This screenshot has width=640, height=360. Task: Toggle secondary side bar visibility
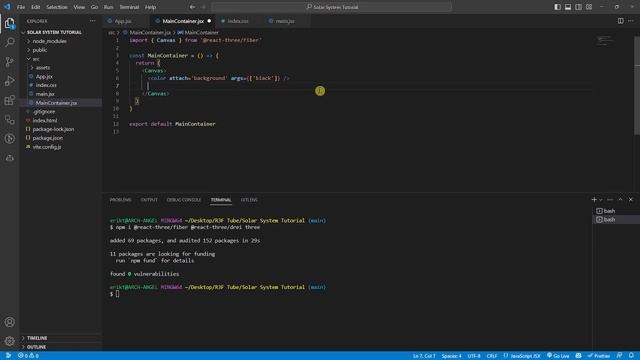click(578, 7)
